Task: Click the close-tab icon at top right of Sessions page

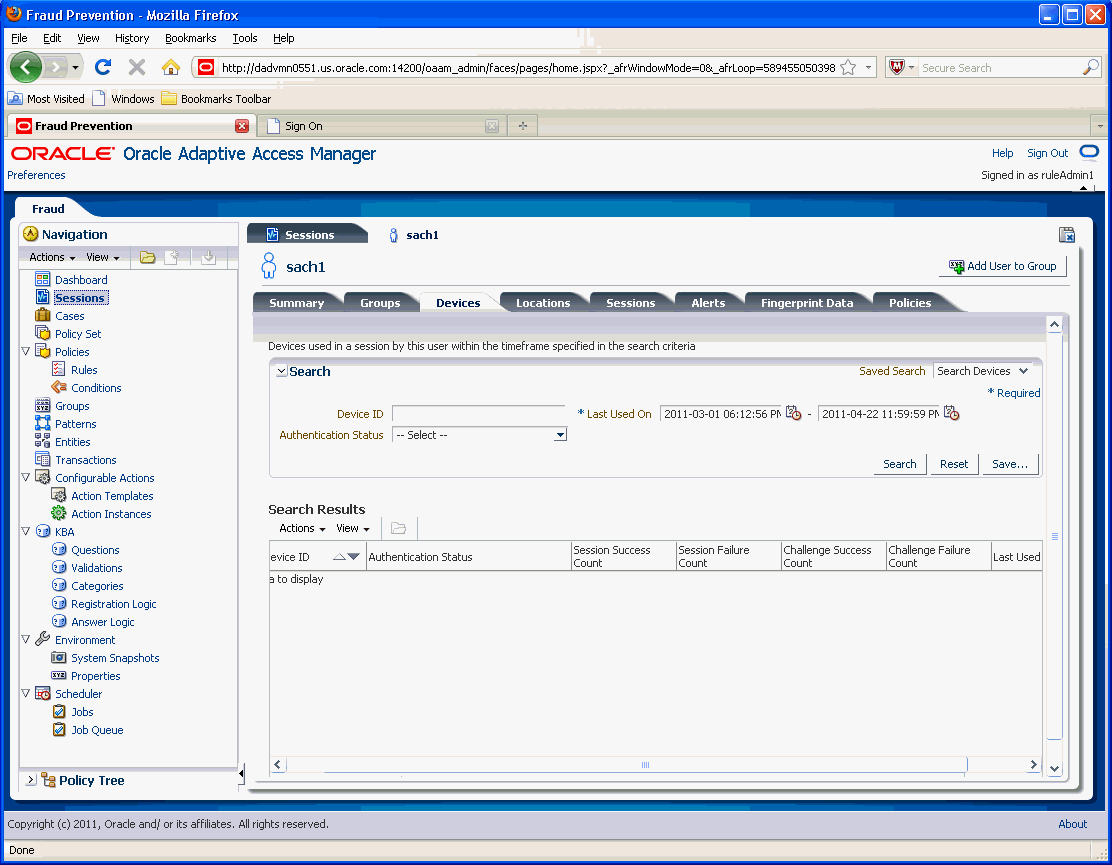Action: click(x=1066, y=234)
